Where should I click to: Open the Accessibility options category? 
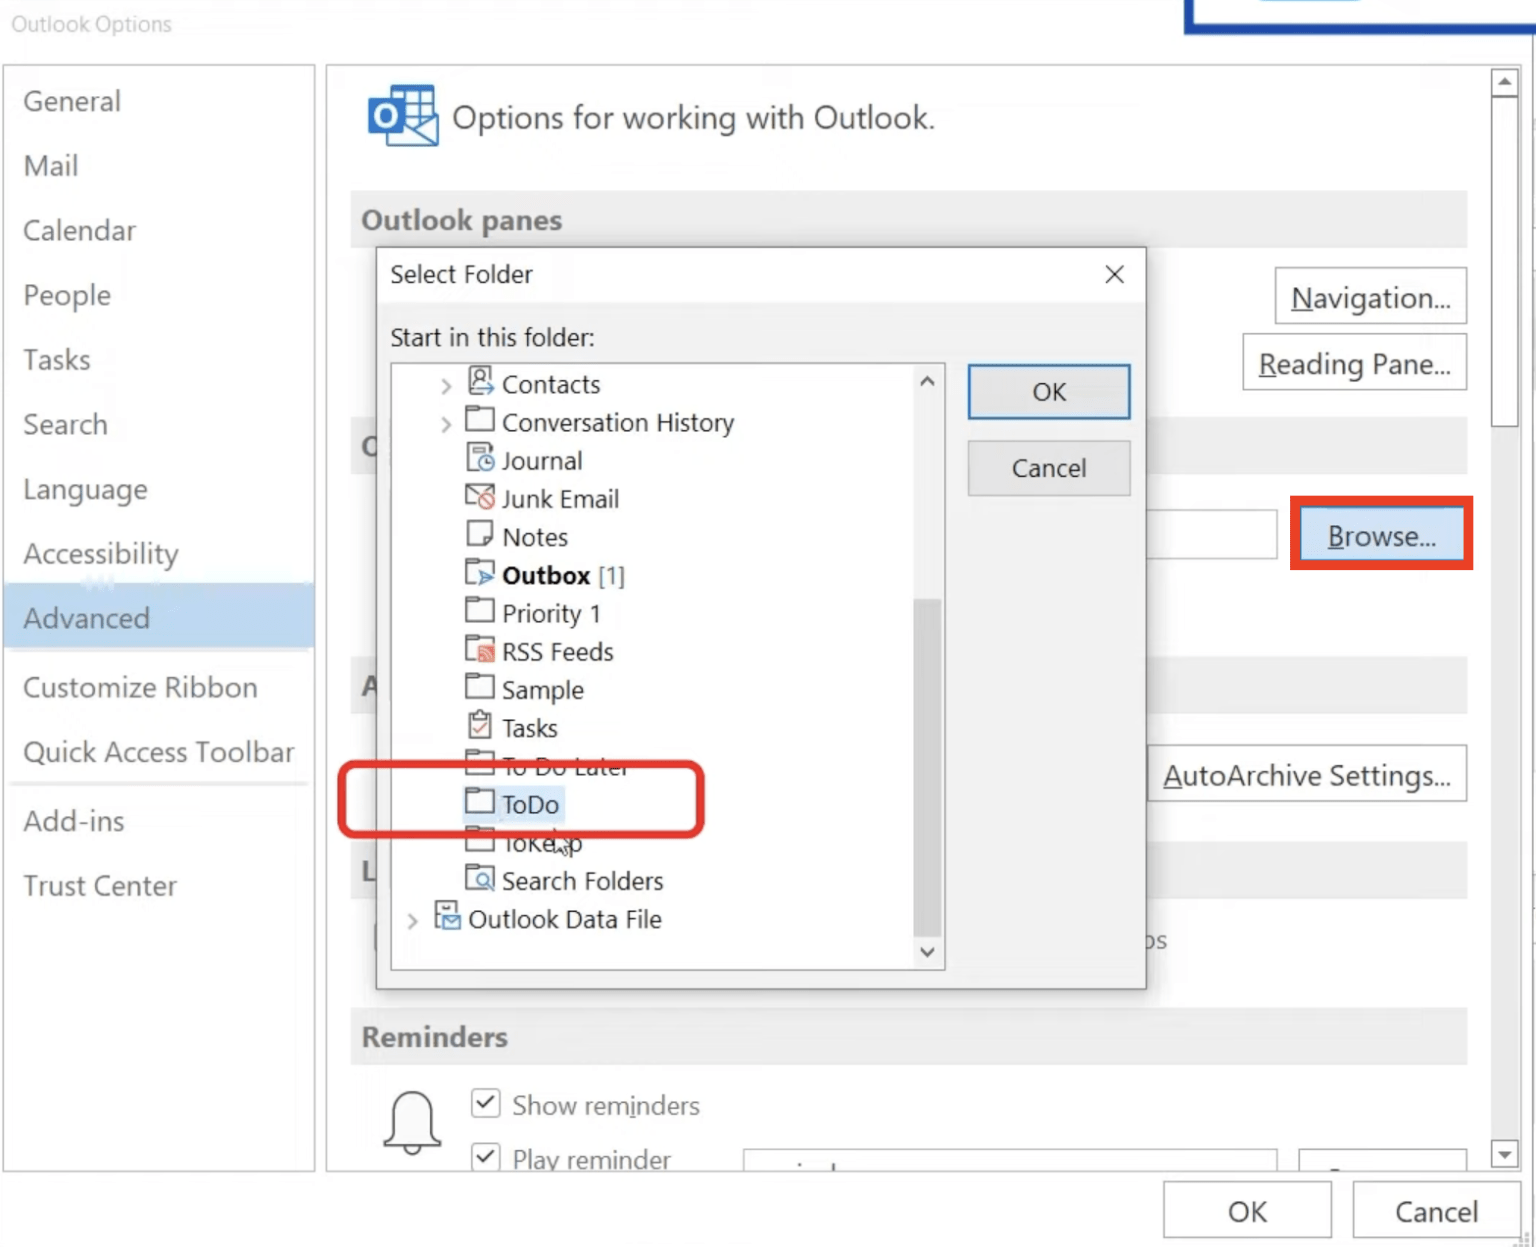point(159,554)
